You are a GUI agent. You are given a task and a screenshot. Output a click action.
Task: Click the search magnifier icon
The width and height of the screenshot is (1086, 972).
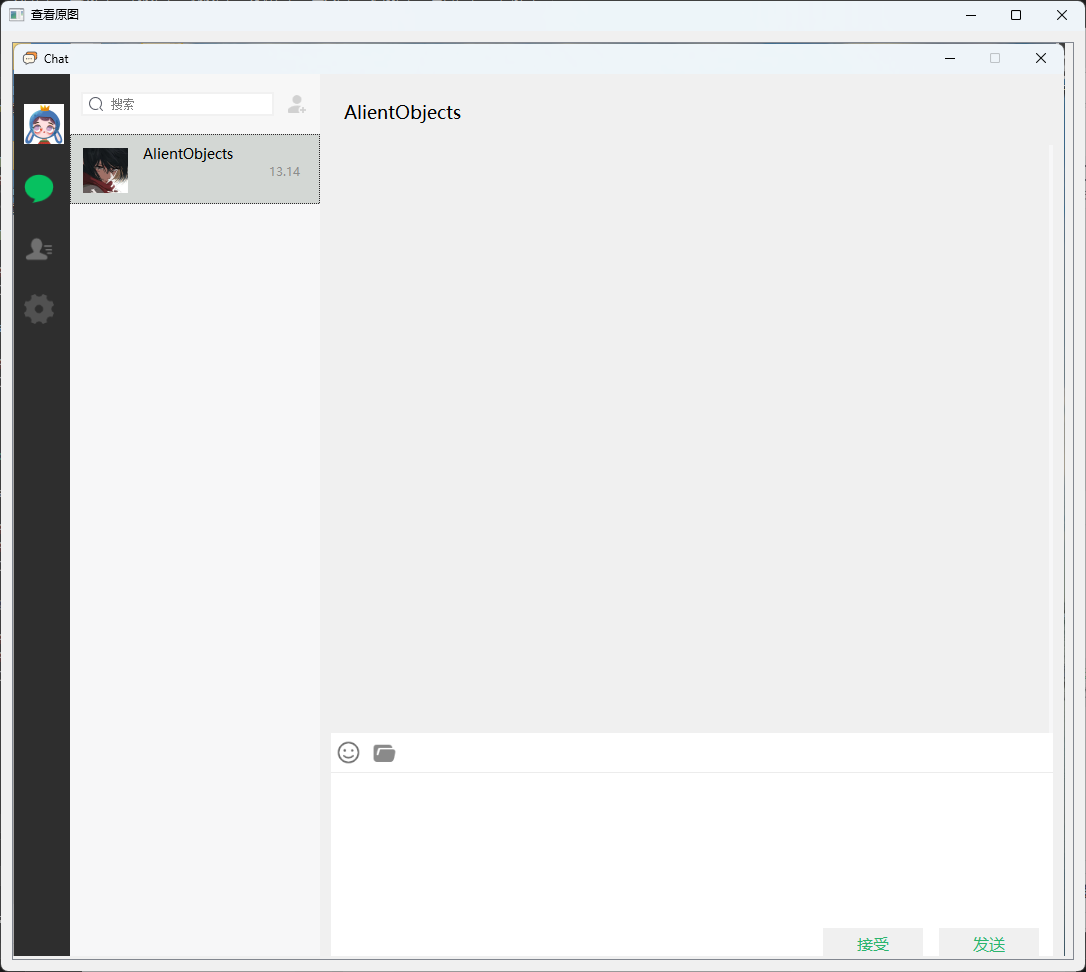click(96, 105)
